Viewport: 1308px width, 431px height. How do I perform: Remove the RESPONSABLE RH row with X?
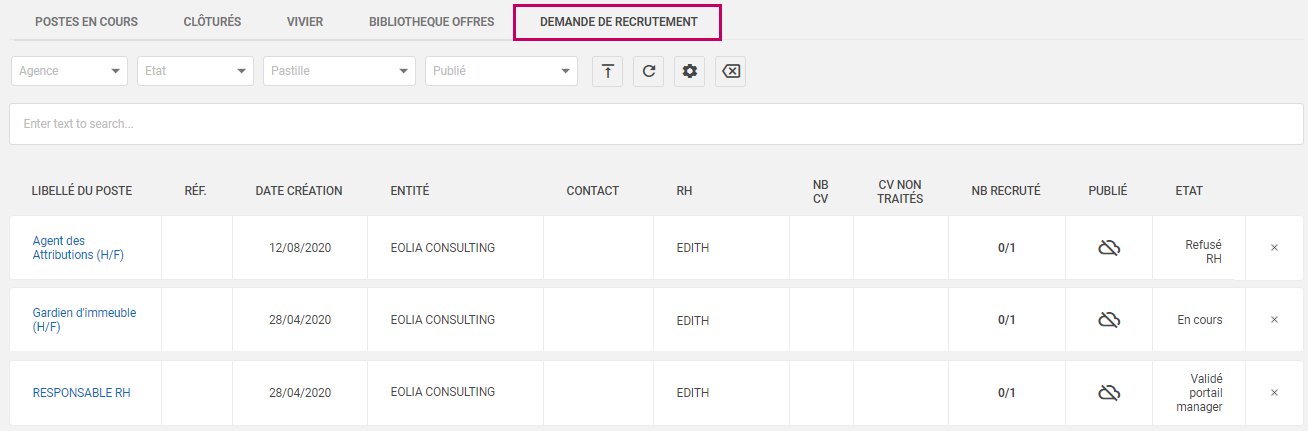[x=1274, y=393]
